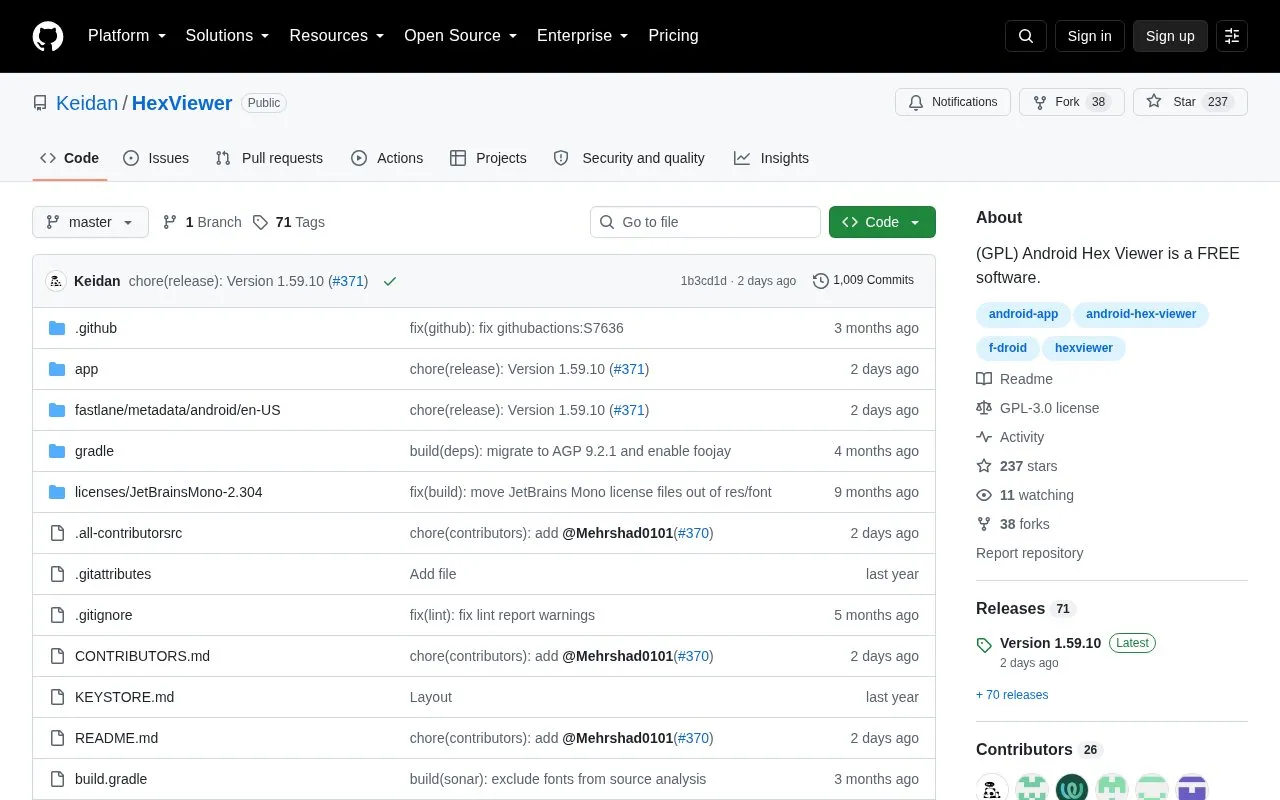Click the README.md file icon
1280x800 pixels.
57,738
